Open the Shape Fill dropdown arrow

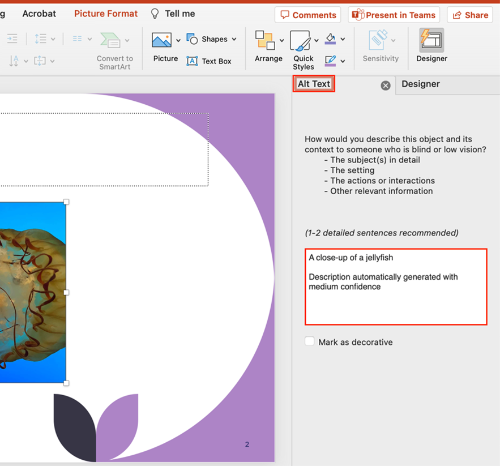[343, 39]
